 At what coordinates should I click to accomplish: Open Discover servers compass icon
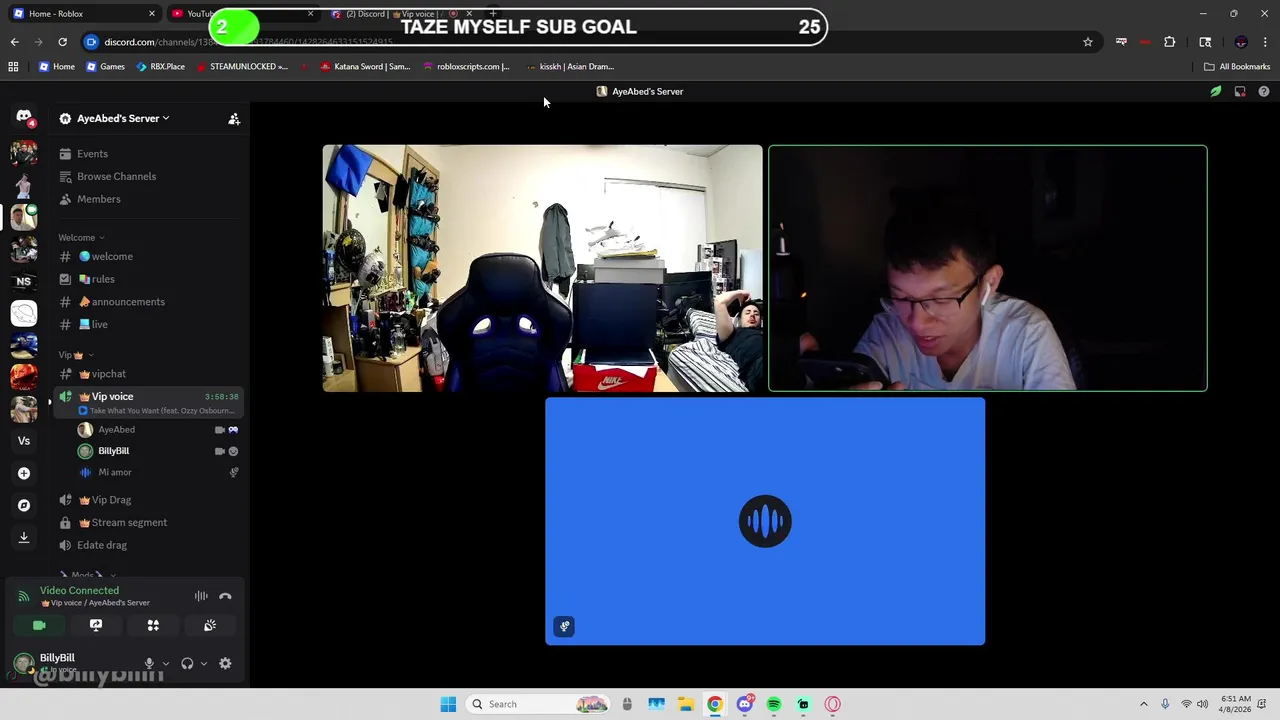coord(24,505)
